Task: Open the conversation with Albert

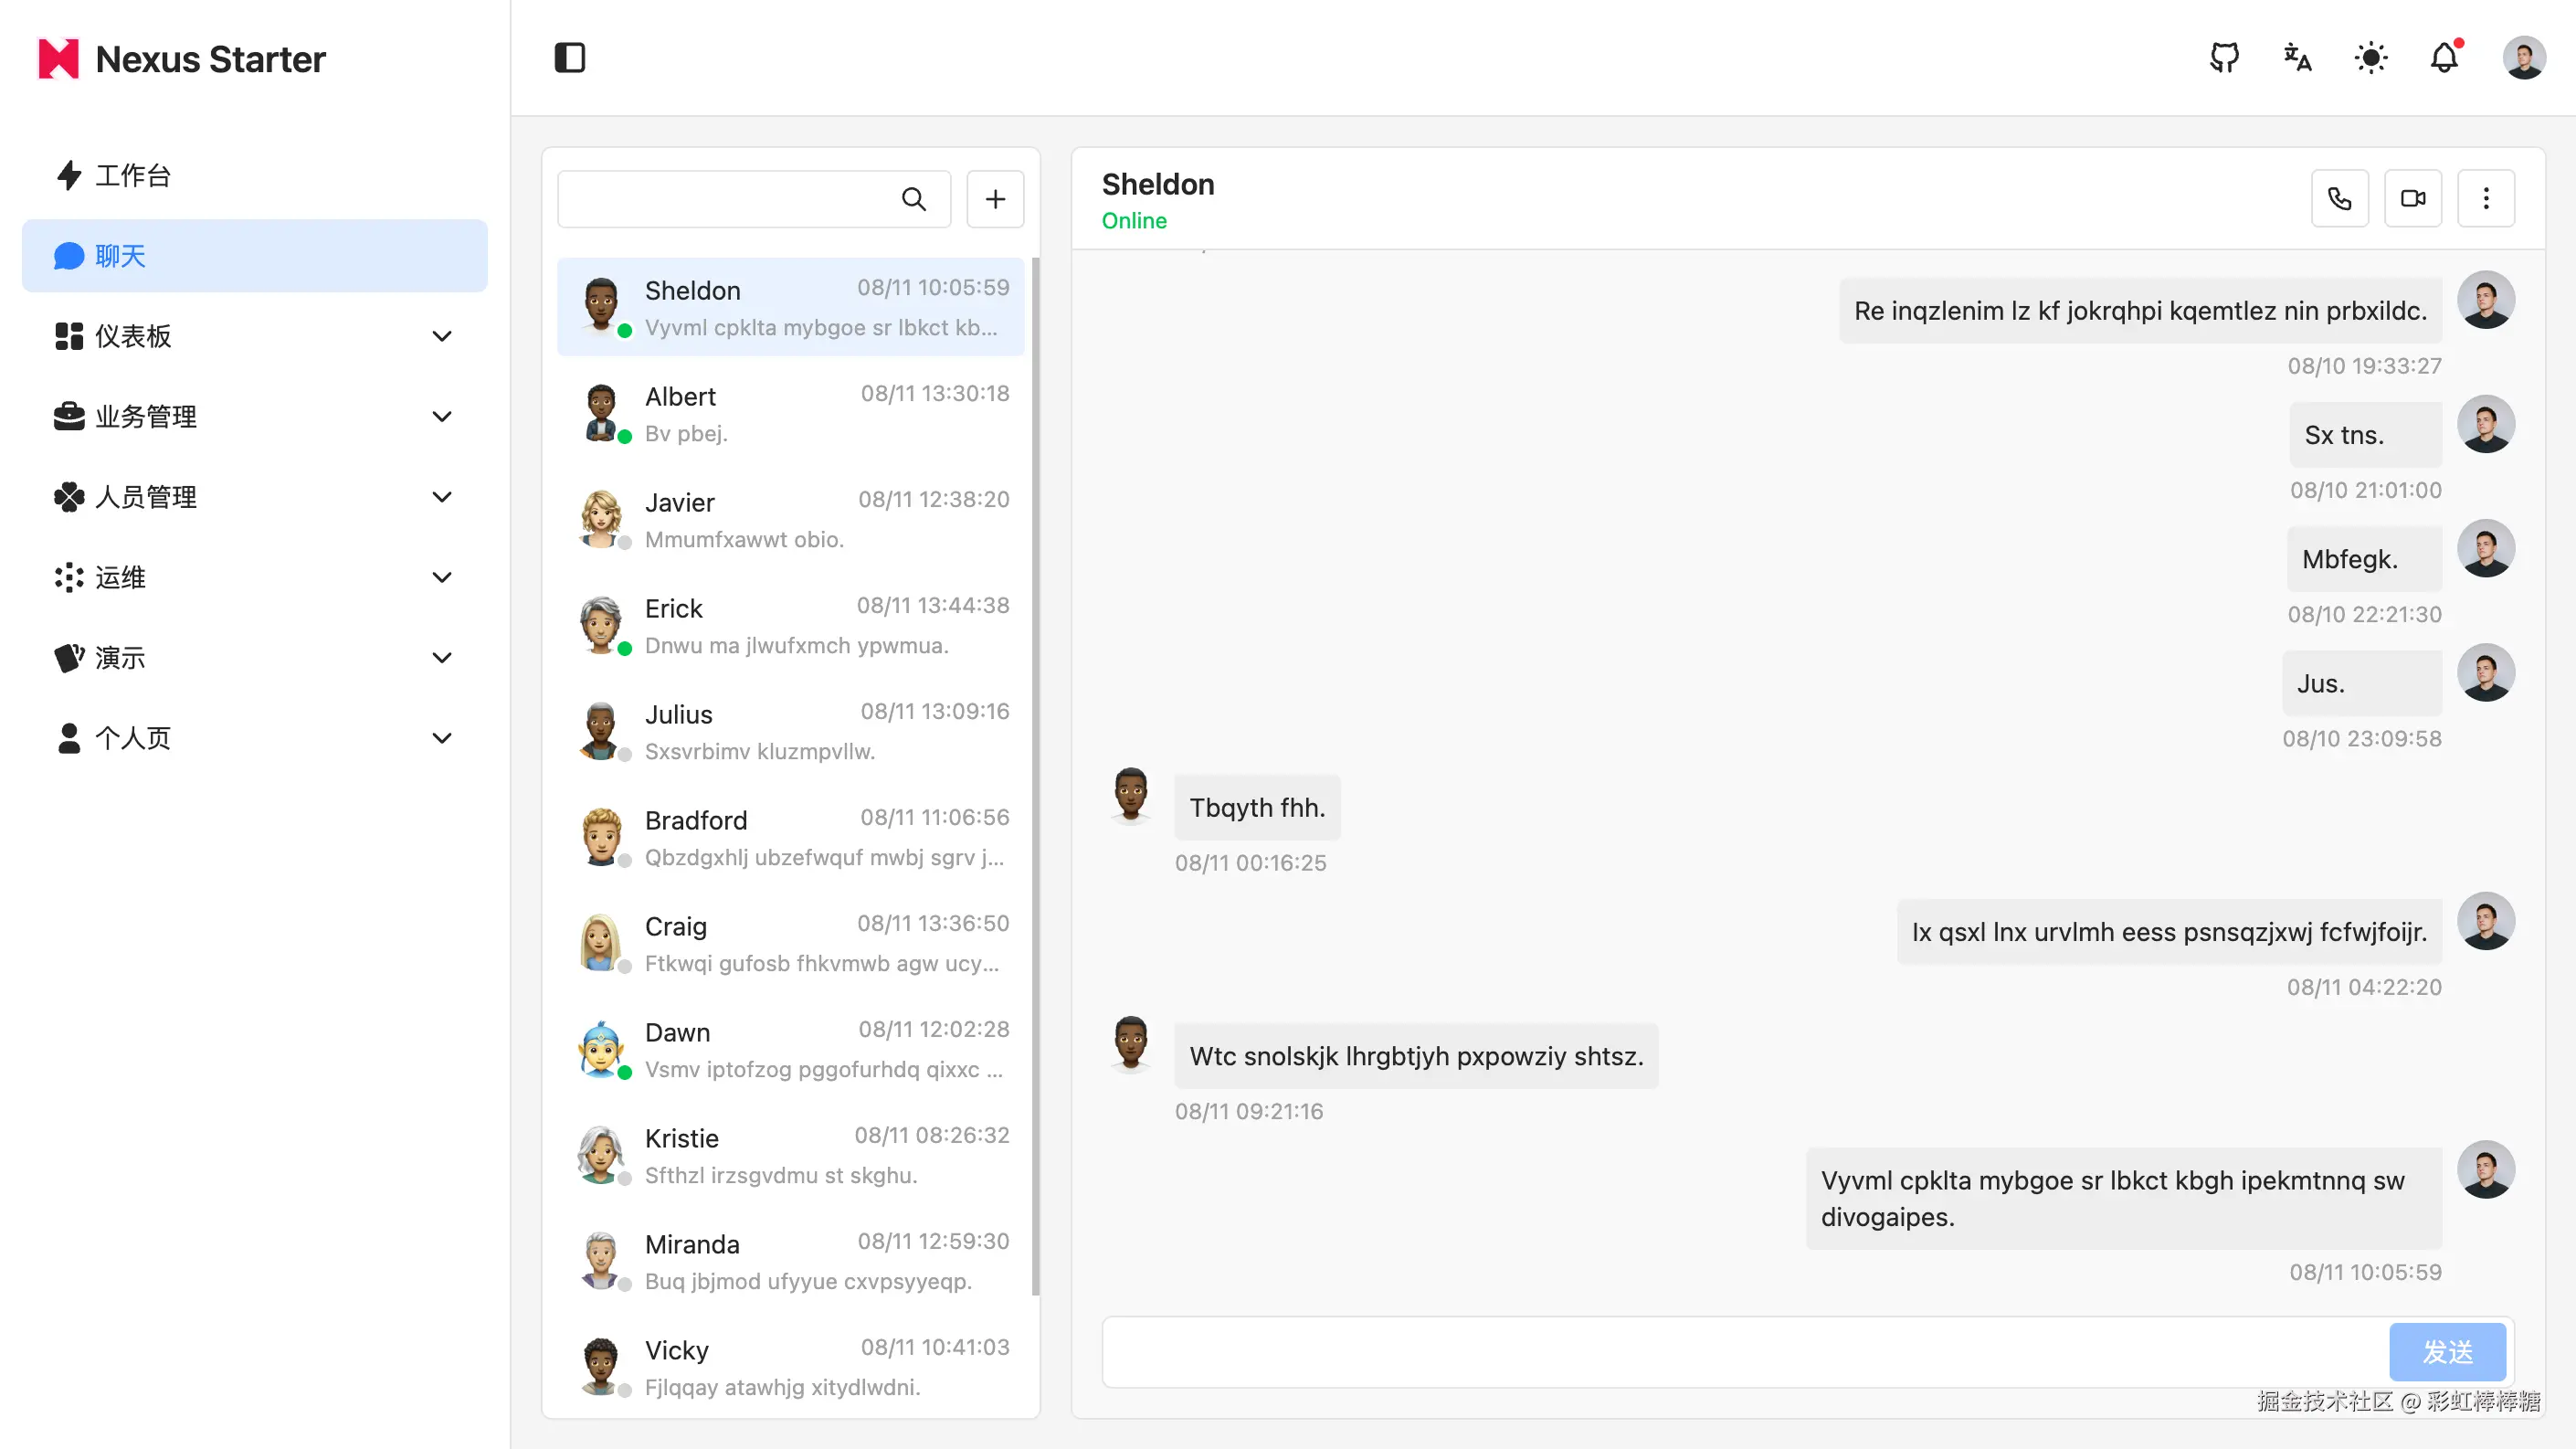Action: click(790, 413)
